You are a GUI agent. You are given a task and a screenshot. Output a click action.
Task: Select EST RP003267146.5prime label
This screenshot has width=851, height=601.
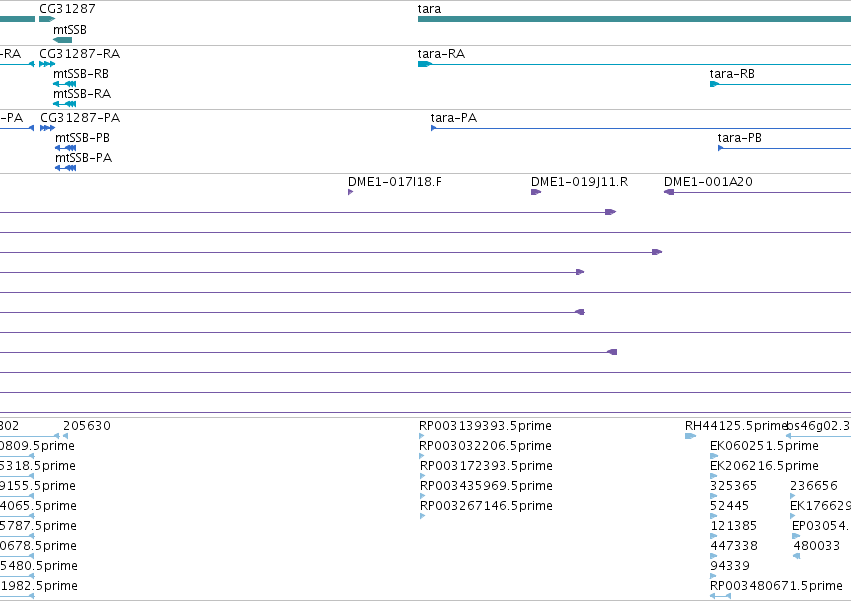coord(486,506)
